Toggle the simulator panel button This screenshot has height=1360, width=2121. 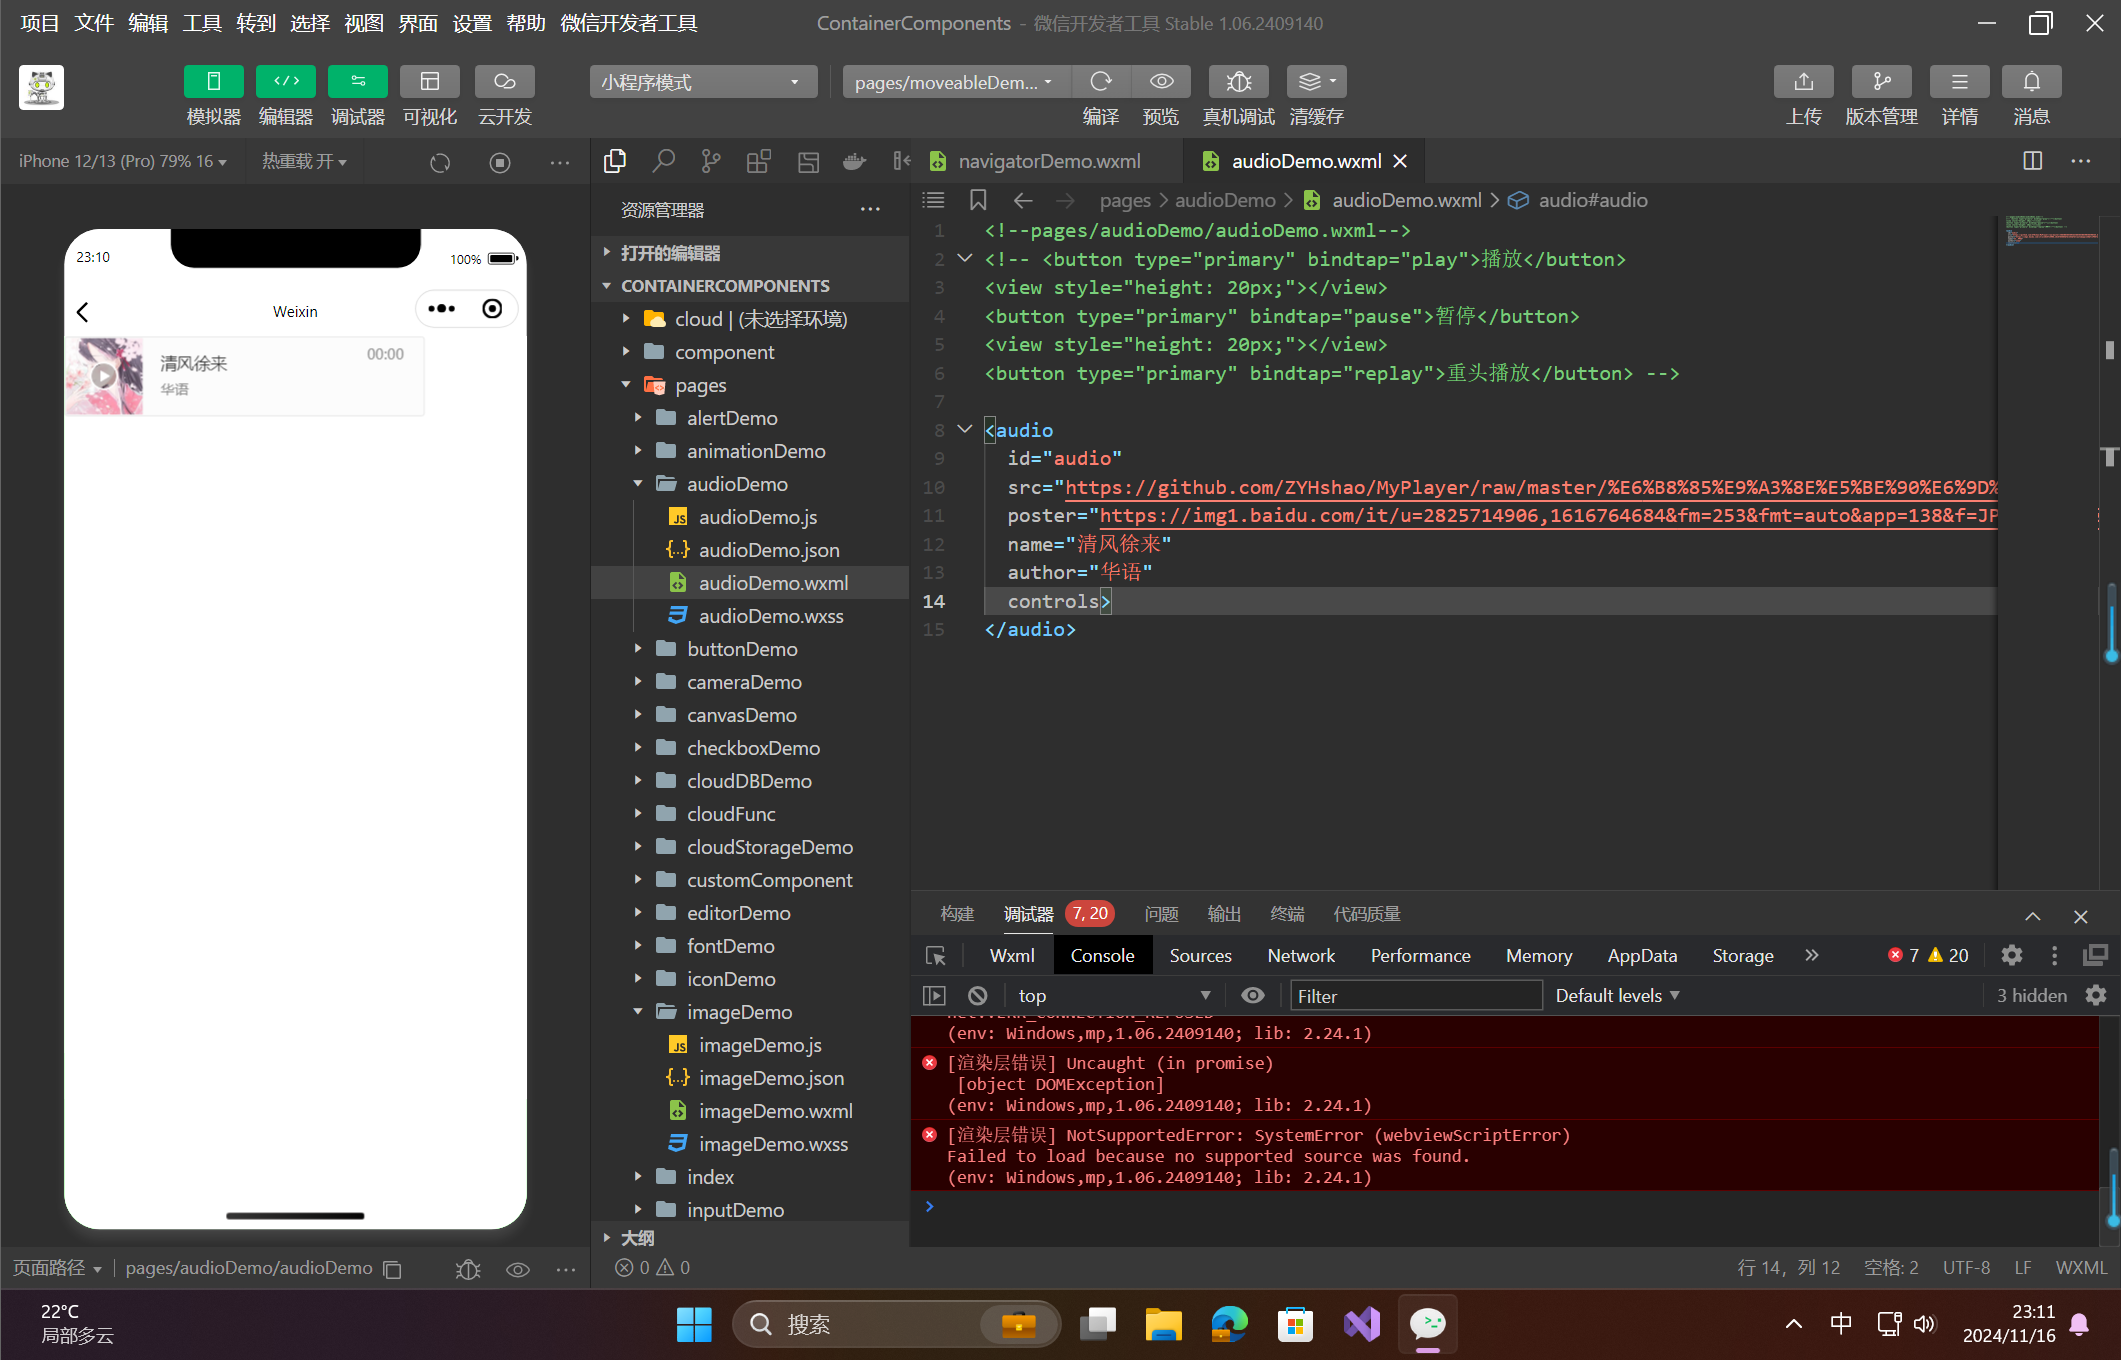click(213, 82)
